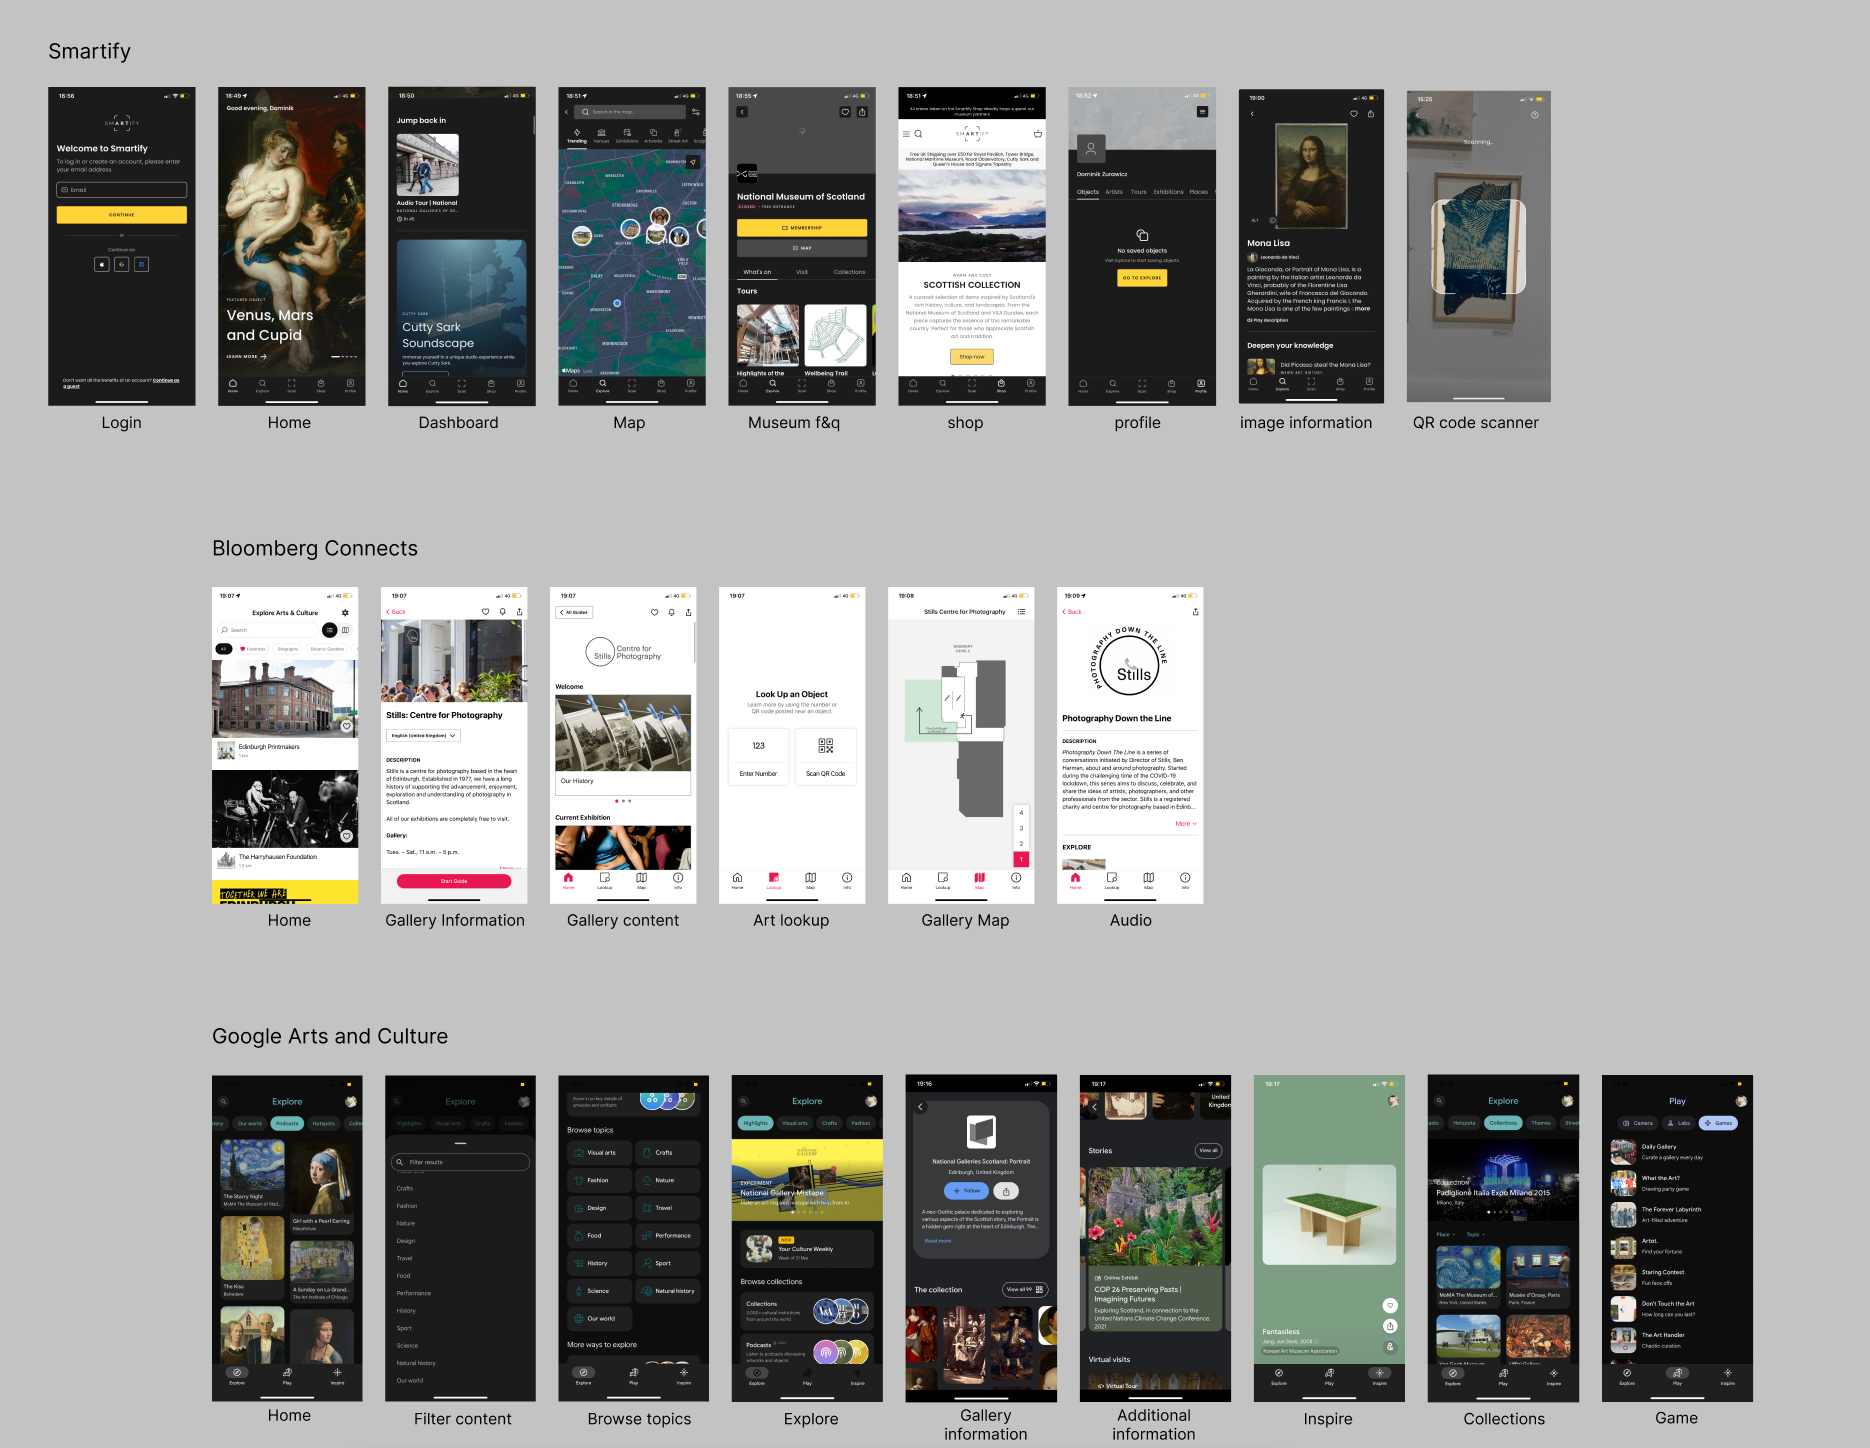
Task: Click the yellow Continue button on Login
Action: (x=121, y=215)
